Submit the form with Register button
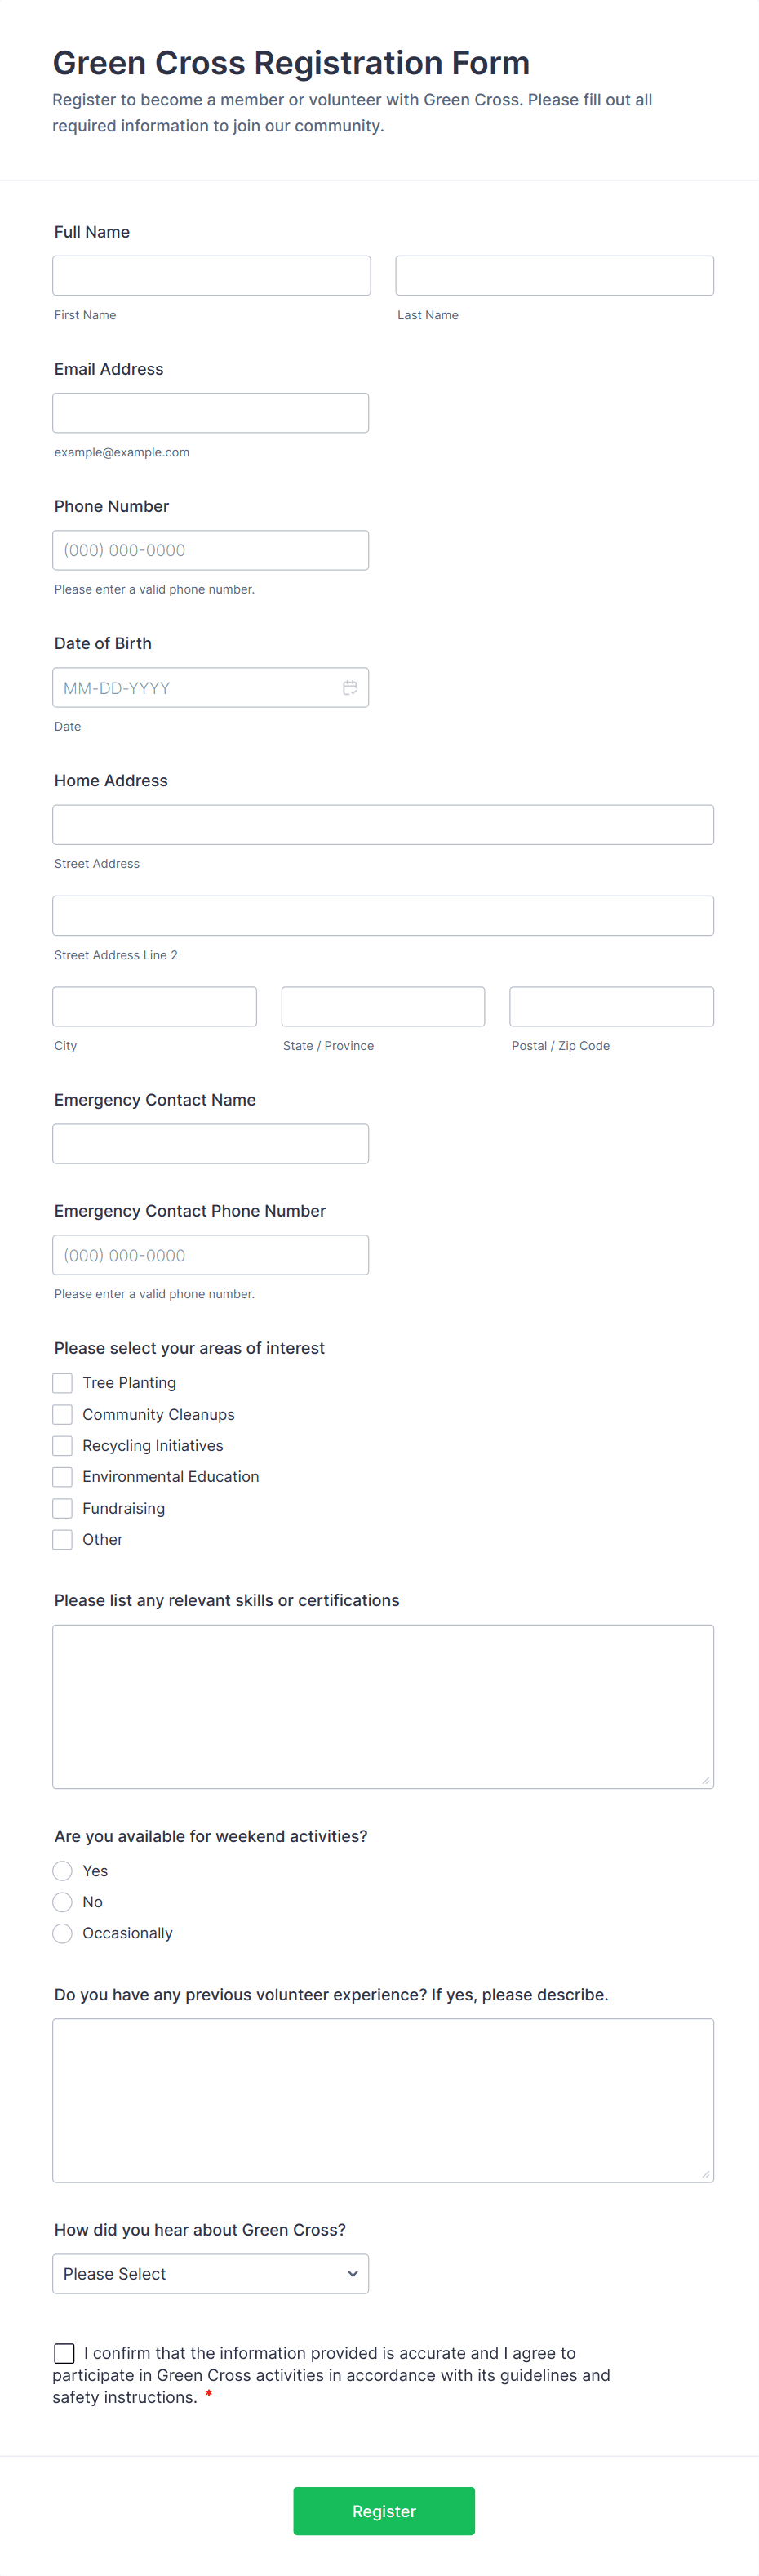 pos(384,2511)
